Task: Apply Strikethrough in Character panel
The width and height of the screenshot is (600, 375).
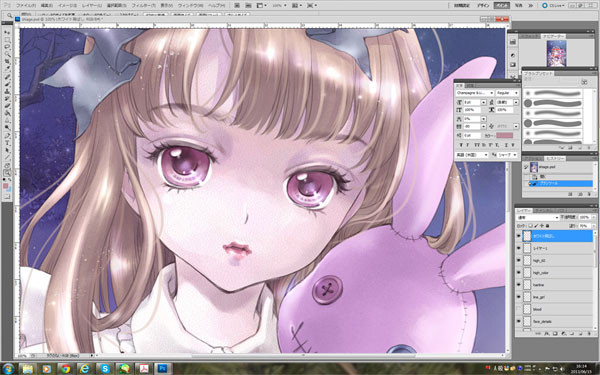Action: pos(513,145)
